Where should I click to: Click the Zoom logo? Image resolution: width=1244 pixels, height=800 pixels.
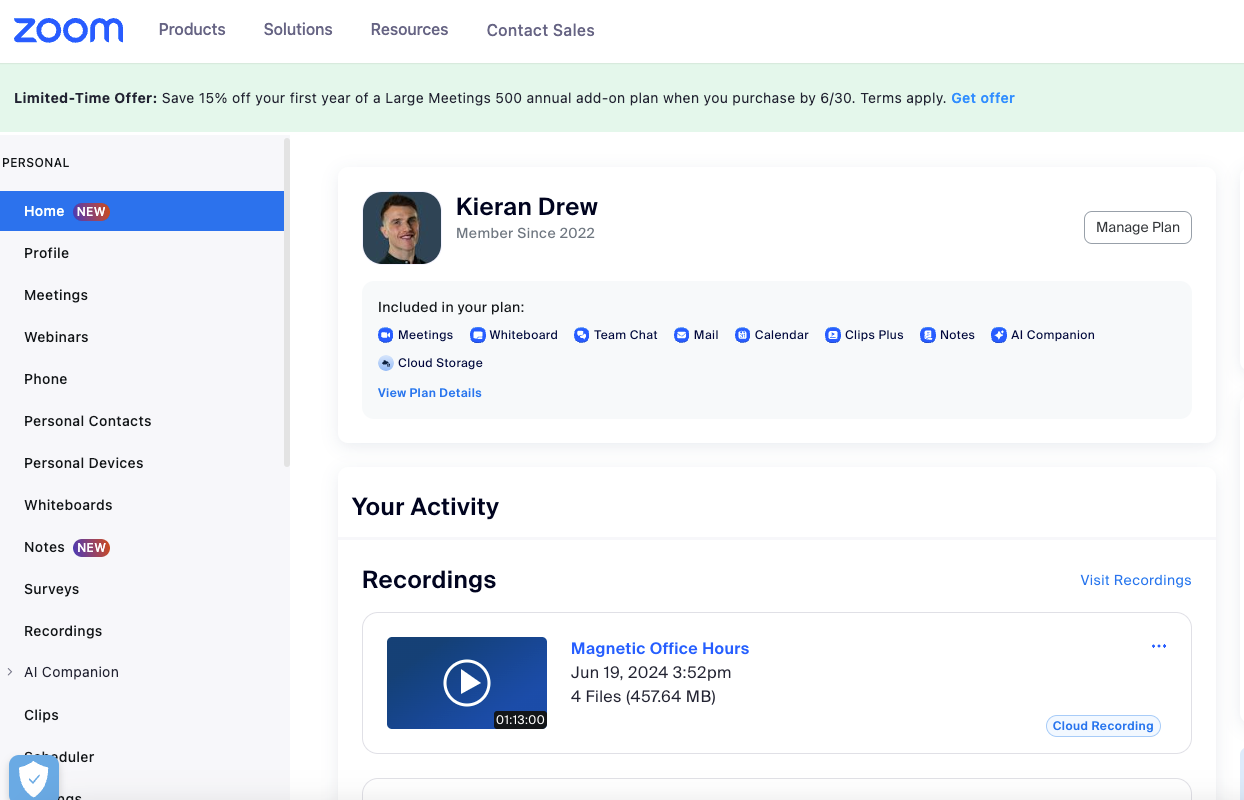68,30
